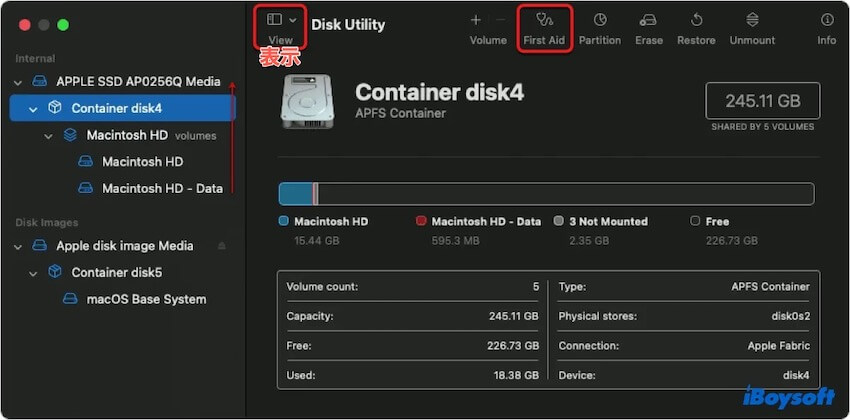Image resolution: width=850 pixels, height=420 pixels.
Task: Click the blue Macintosh HD legend swatch
Action: point(283,221)
